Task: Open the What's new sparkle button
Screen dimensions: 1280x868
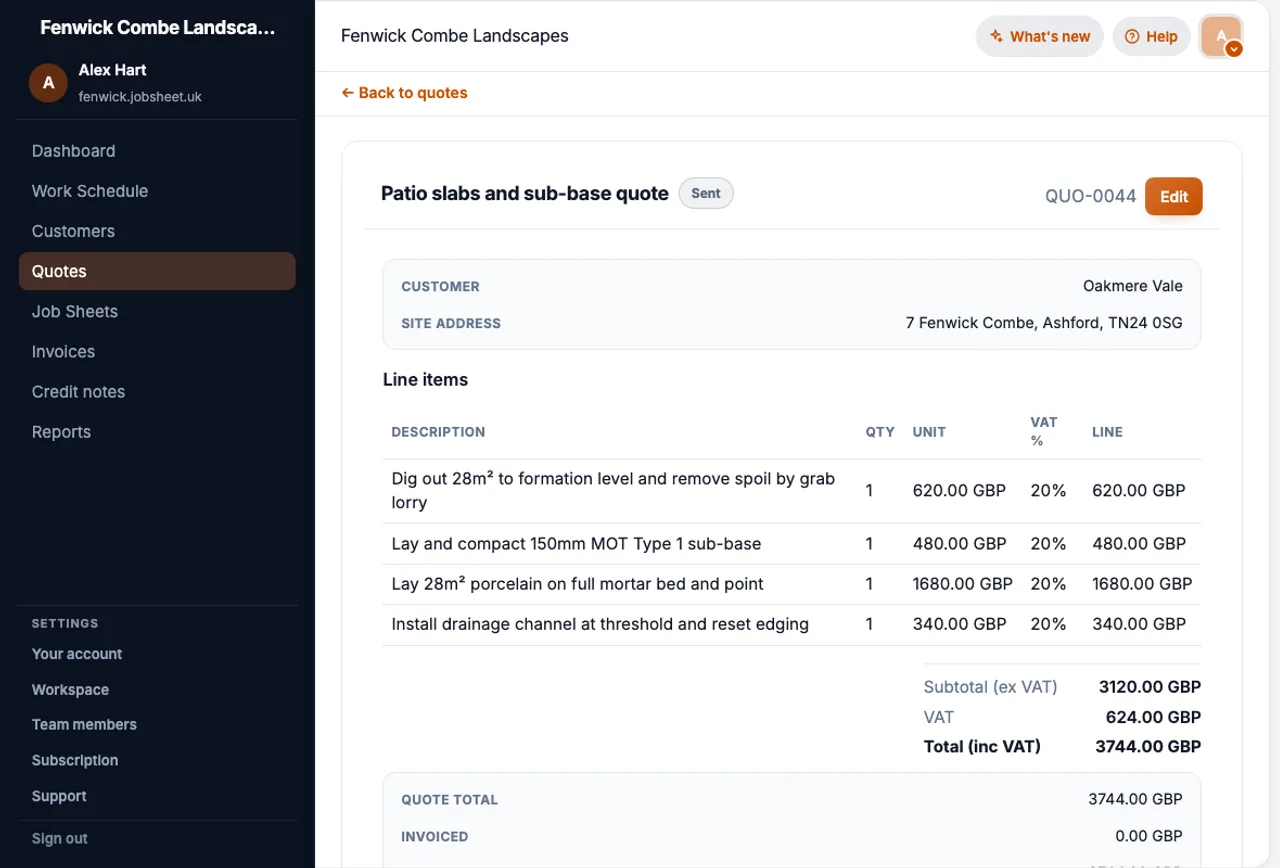Action: pos(1040,37)
